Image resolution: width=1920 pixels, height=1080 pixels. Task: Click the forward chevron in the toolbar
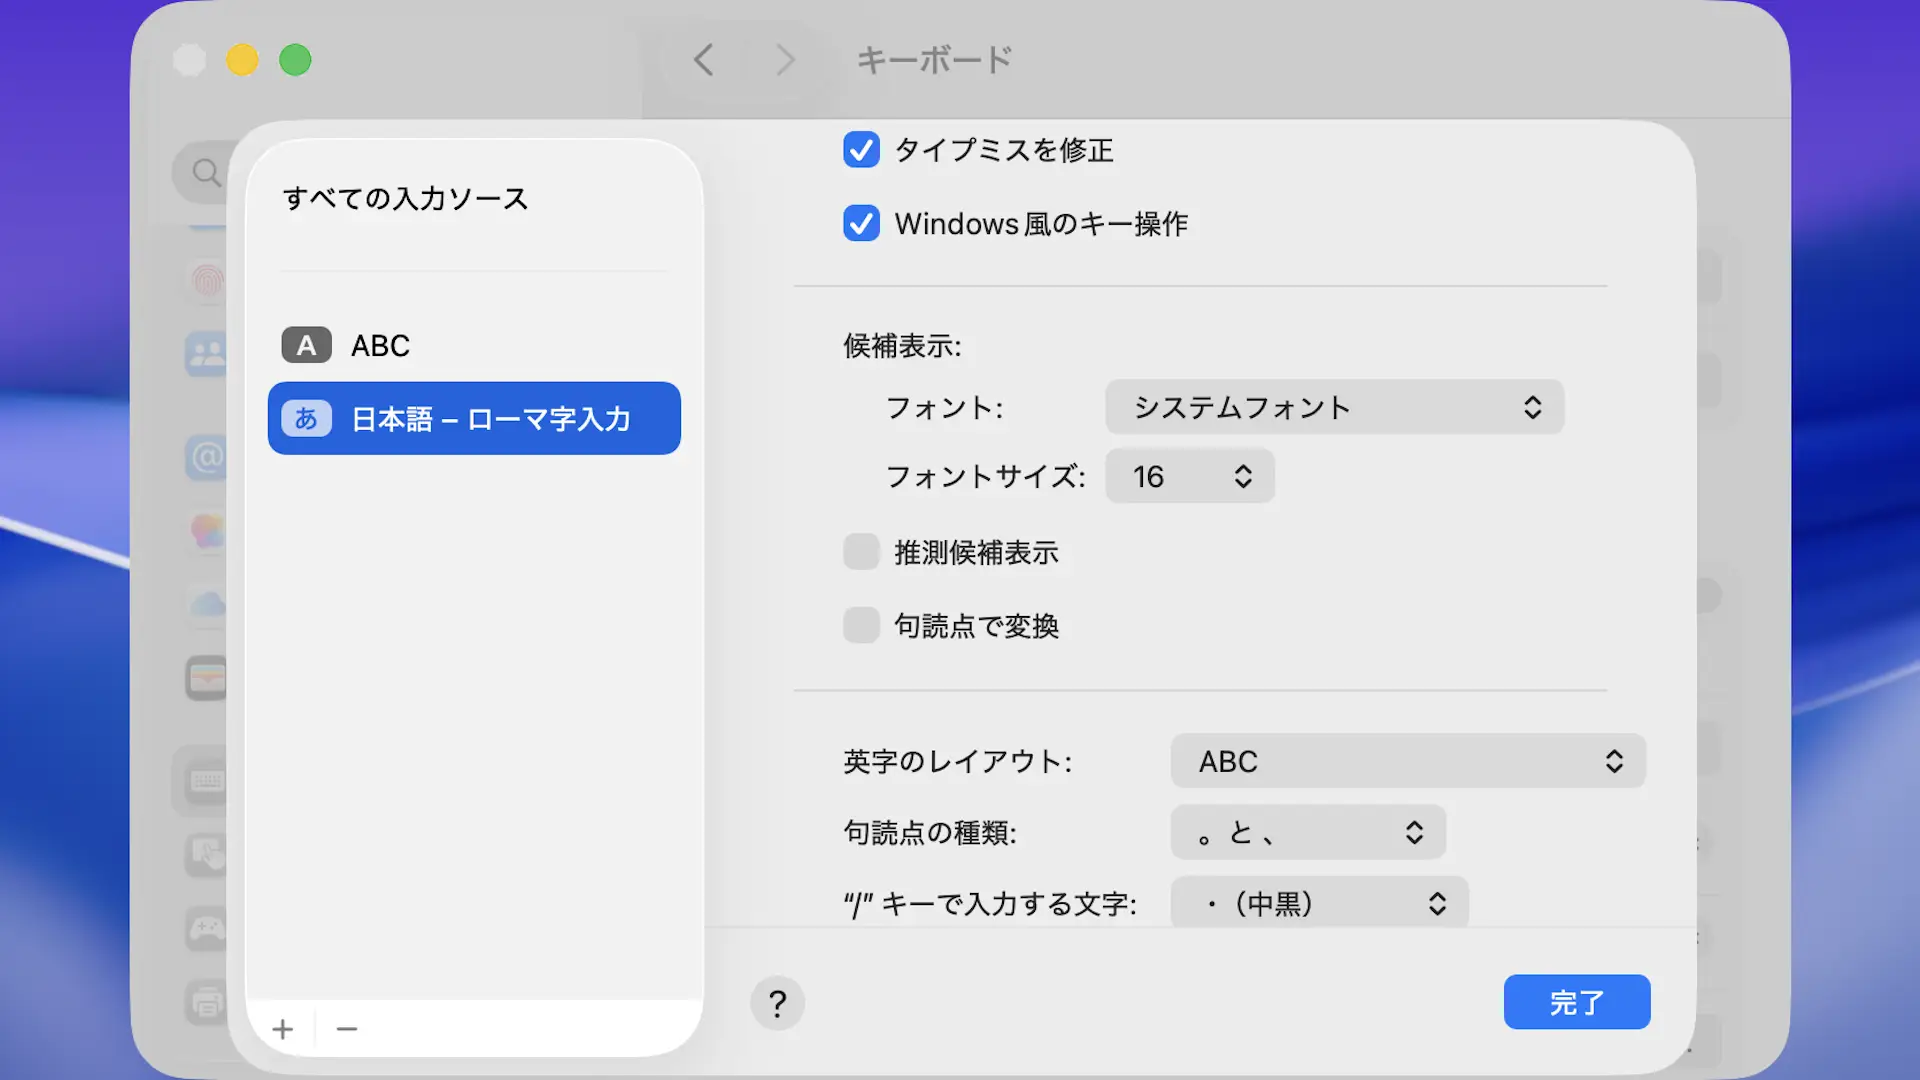[785, 60]
